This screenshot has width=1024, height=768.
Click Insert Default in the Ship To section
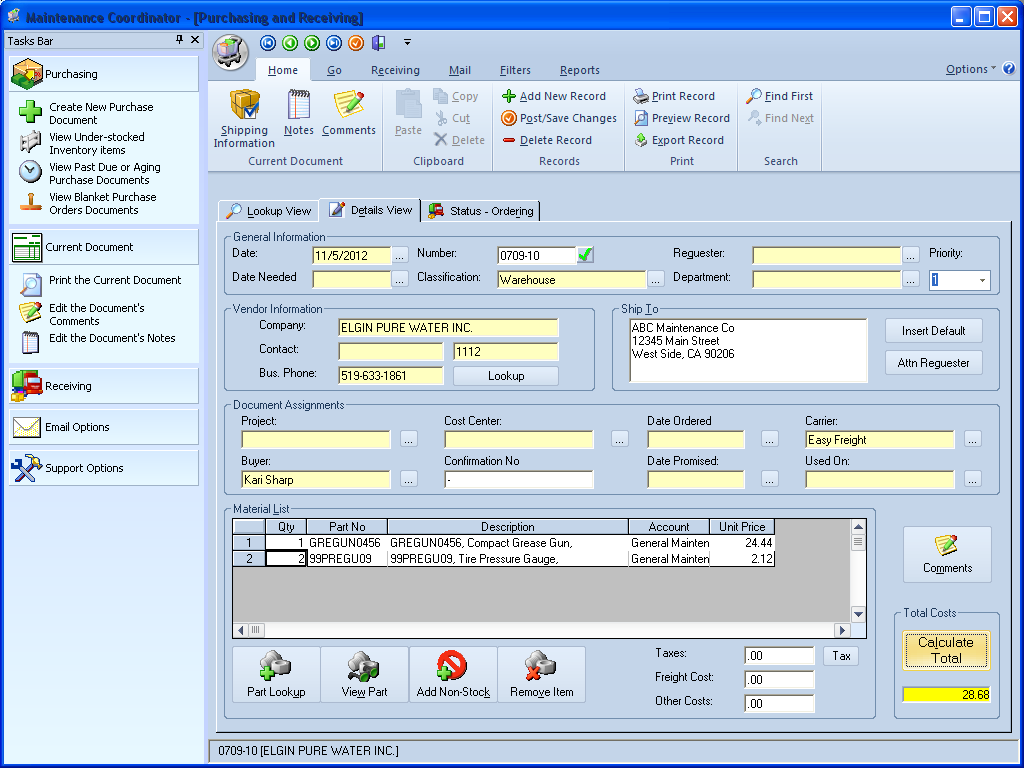tap(933, 330)
